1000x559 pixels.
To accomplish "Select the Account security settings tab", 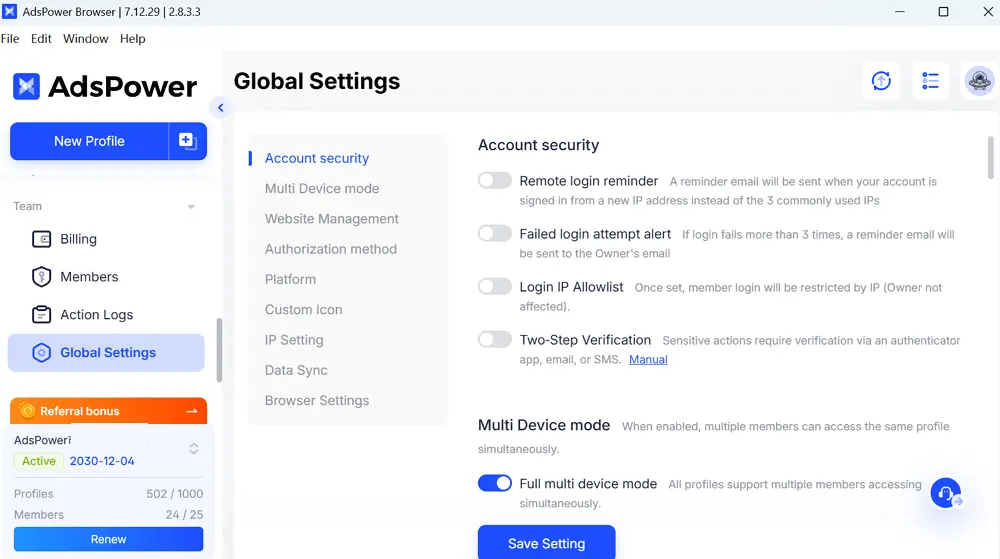I will tap(317, 158).
